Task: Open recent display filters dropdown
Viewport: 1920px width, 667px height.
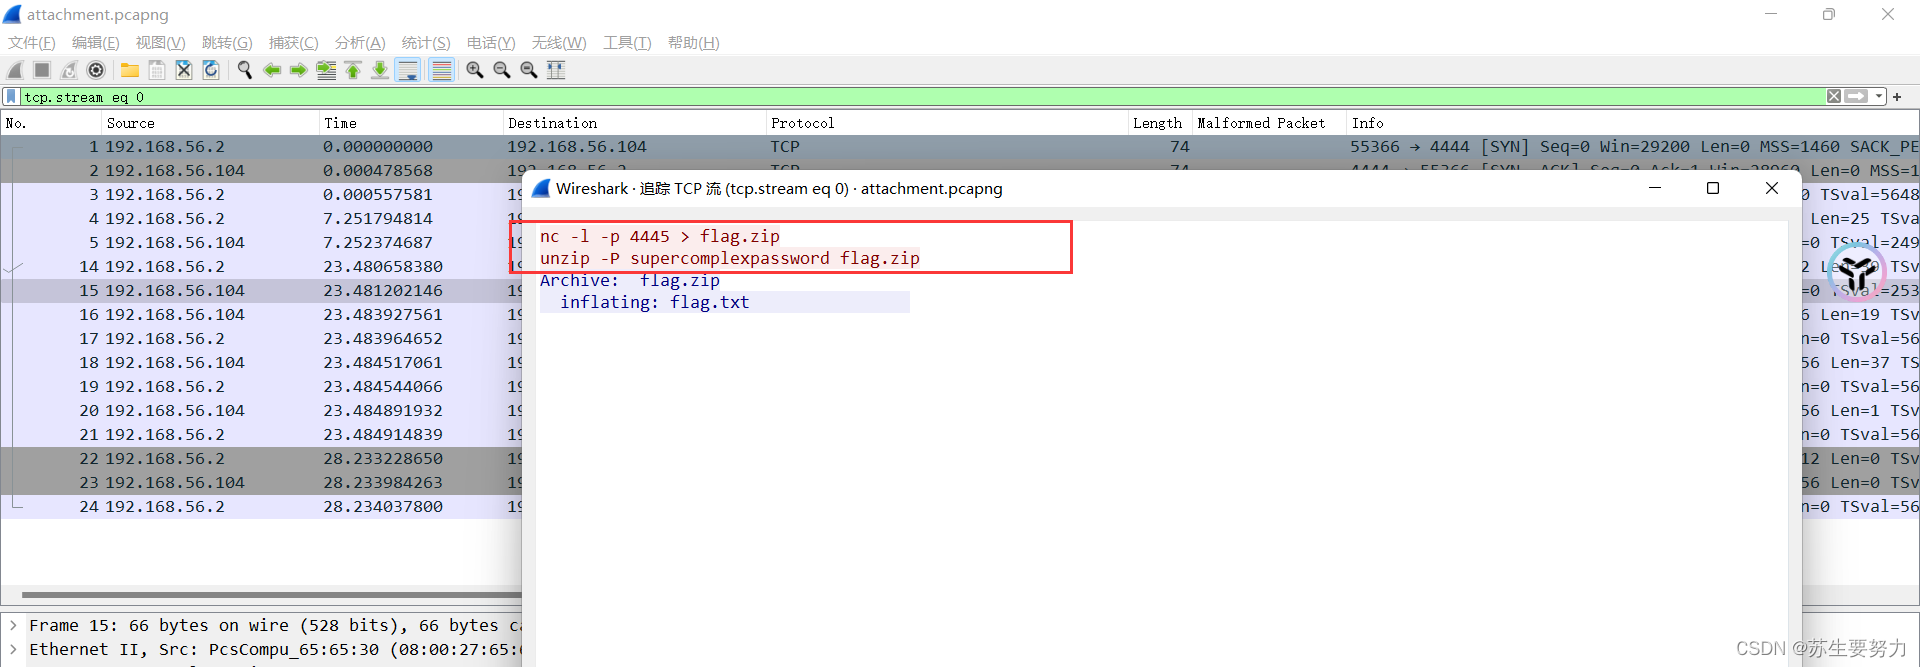Action: (1879, 97)
